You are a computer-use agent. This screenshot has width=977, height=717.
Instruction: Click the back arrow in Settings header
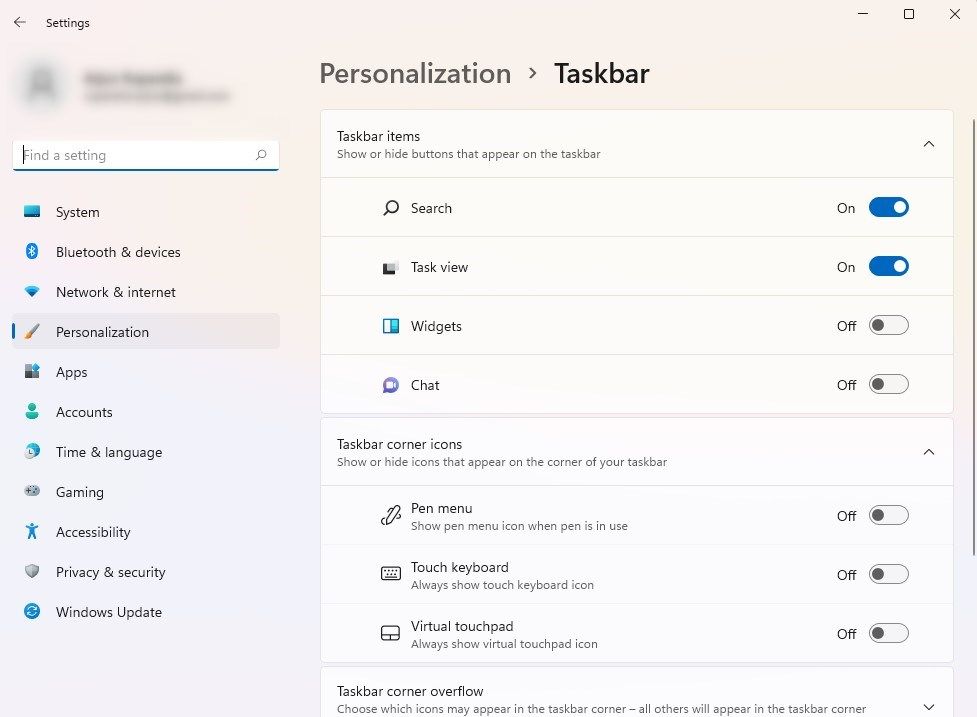pyautogui.click(x=20, y=22)
